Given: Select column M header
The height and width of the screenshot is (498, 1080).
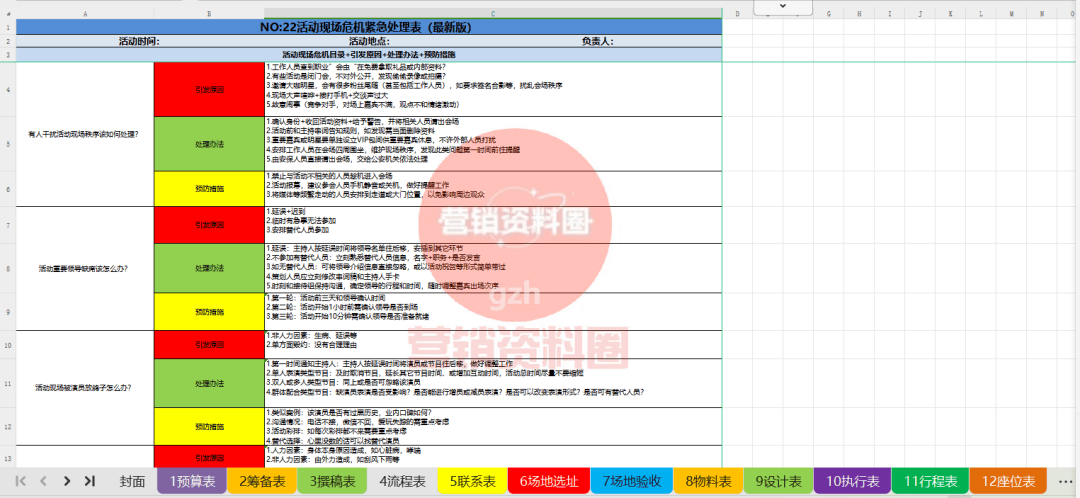Looking at the screenshot, I should (x=1012, y=14).
